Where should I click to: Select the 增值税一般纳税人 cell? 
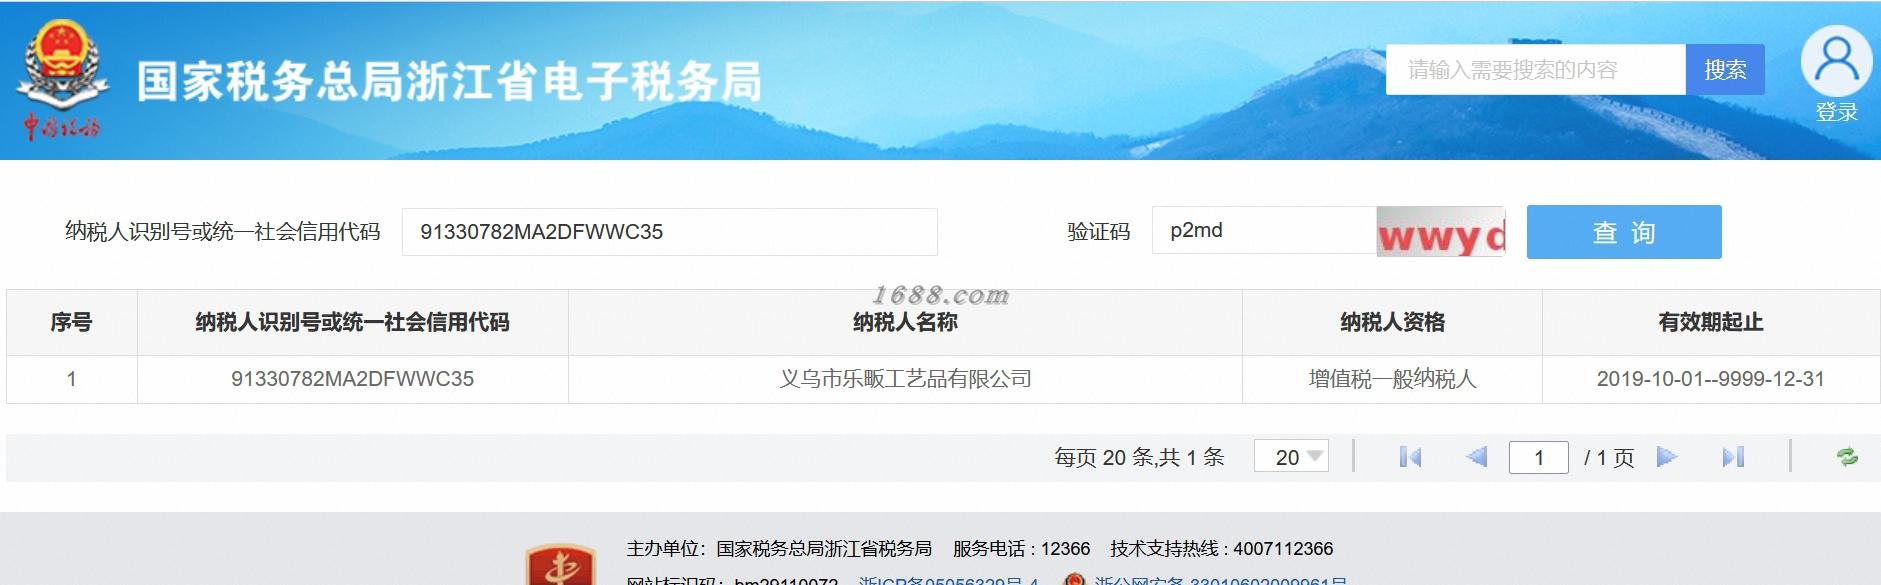[x=1392, y=379]
